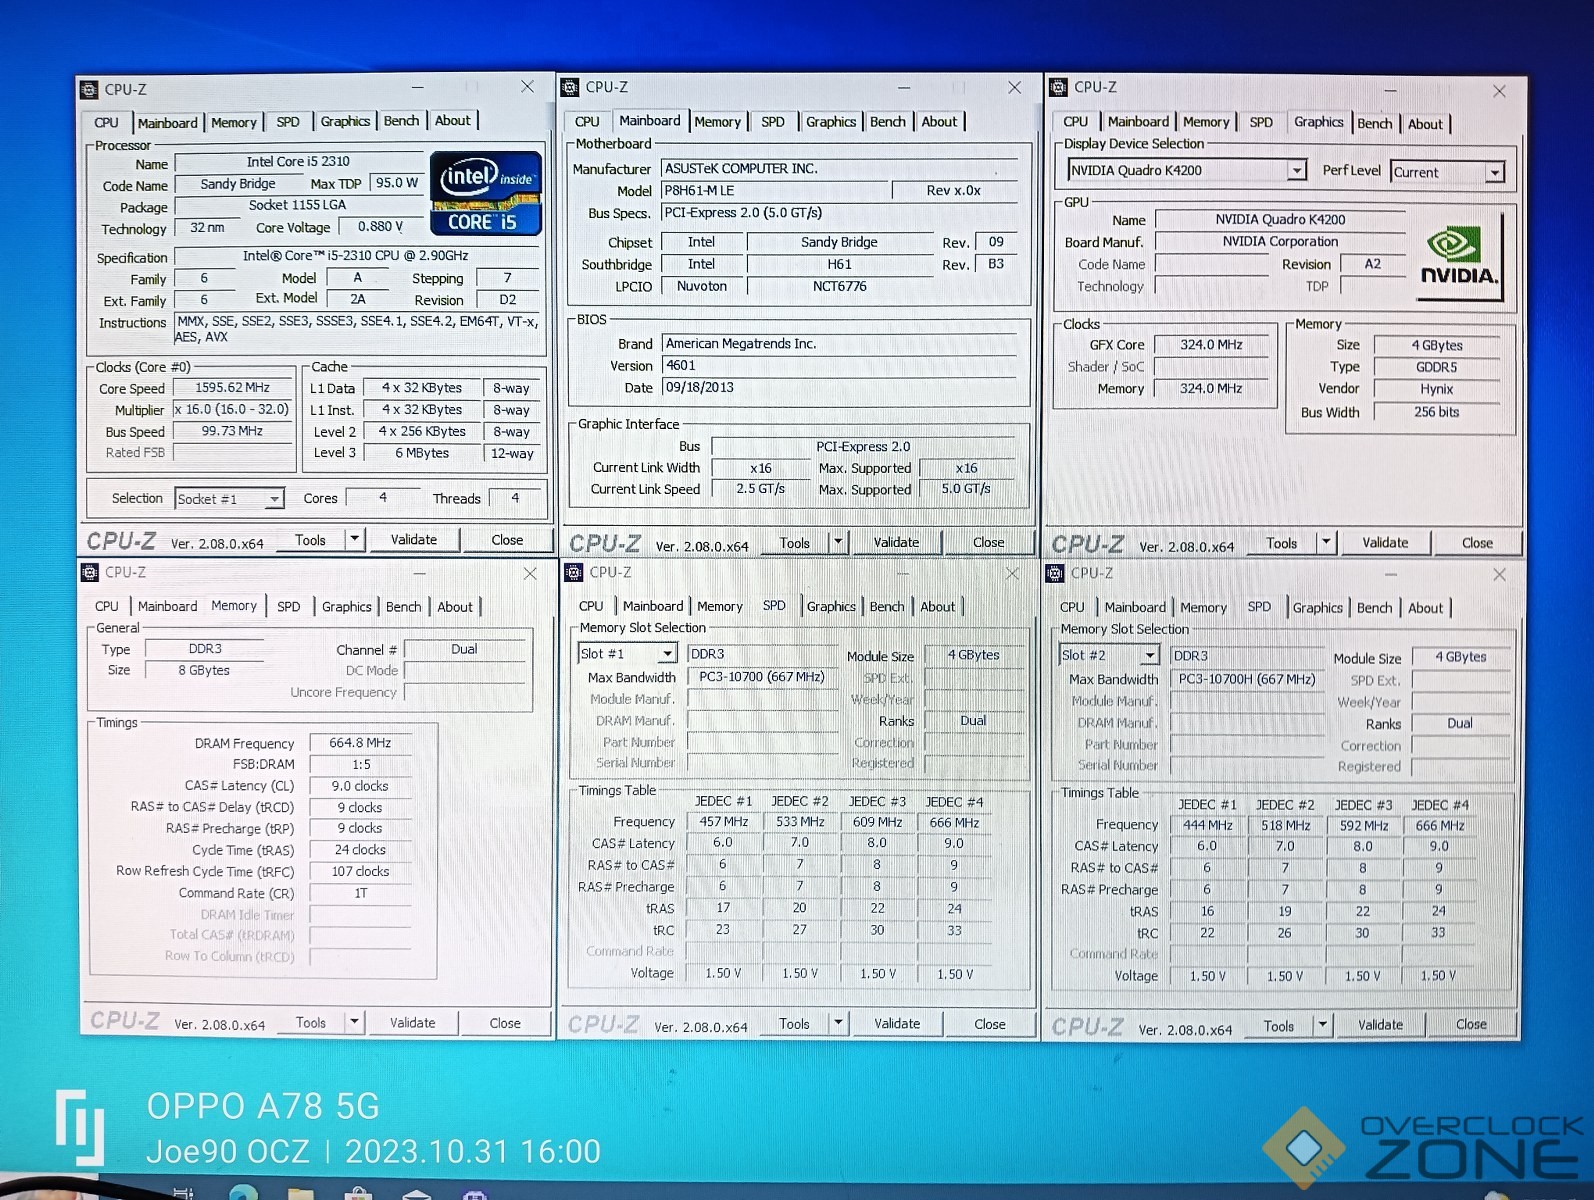Click motherboard Model field P8H61-M LE

(x=775, y=191)
